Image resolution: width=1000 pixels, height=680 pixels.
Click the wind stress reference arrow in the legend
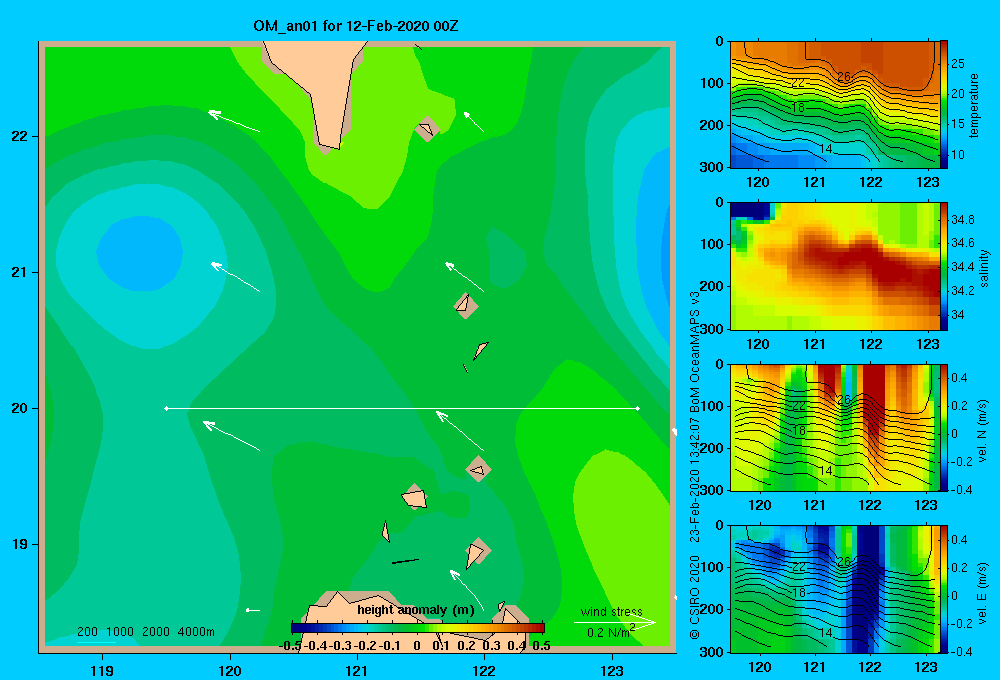coord(615,622)
